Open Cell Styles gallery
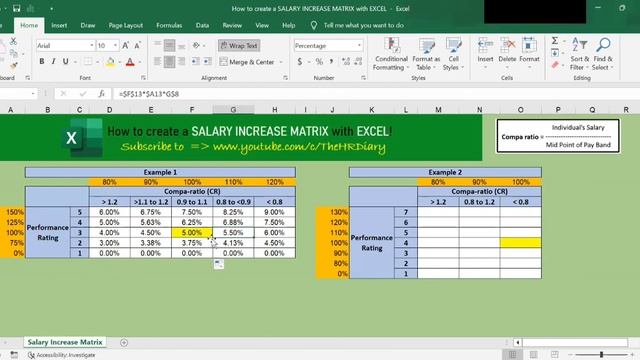 pyautogui.click(x=453, y=54)
